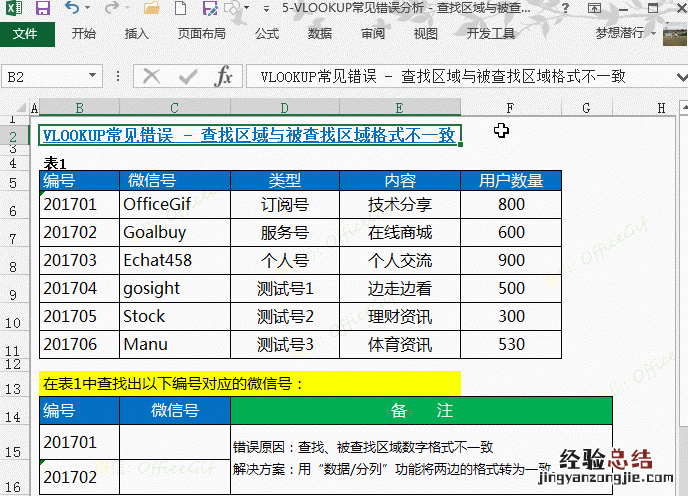The width and height of the screenshot is (688, 496).
Task: Switch to the 数据 ribbon tab
Action: point(320,33)
